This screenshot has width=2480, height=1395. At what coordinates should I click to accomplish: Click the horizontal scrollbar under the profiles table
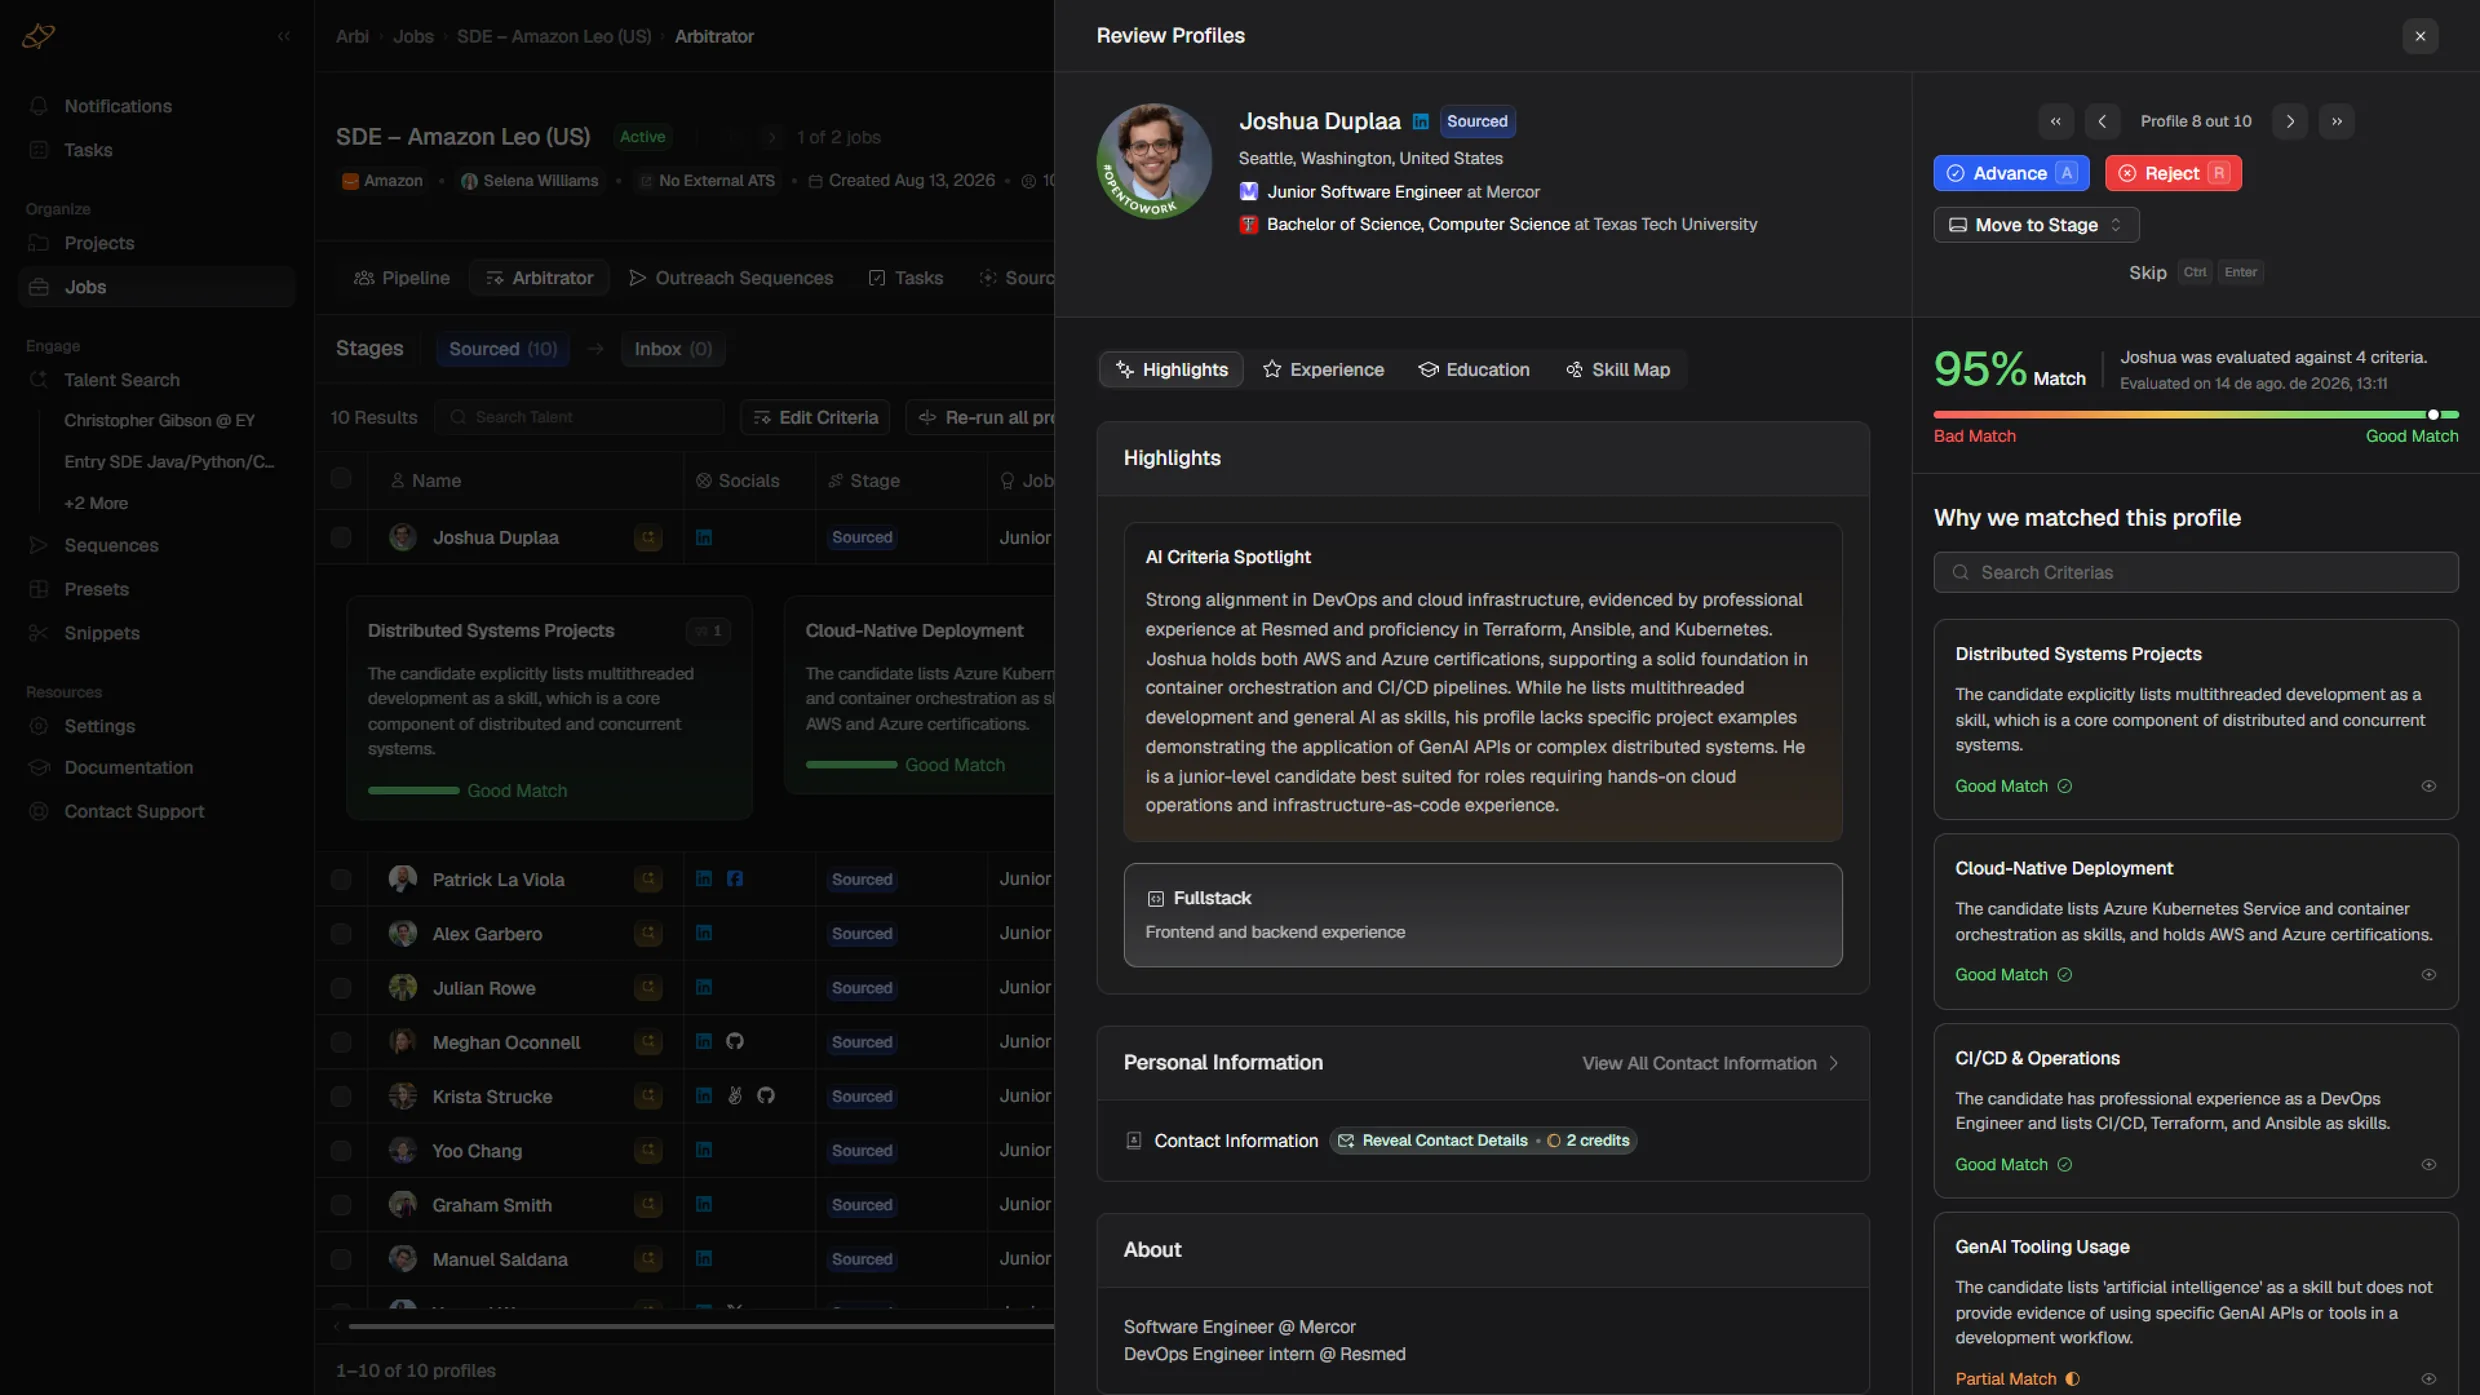click(x=700, y=1326)
